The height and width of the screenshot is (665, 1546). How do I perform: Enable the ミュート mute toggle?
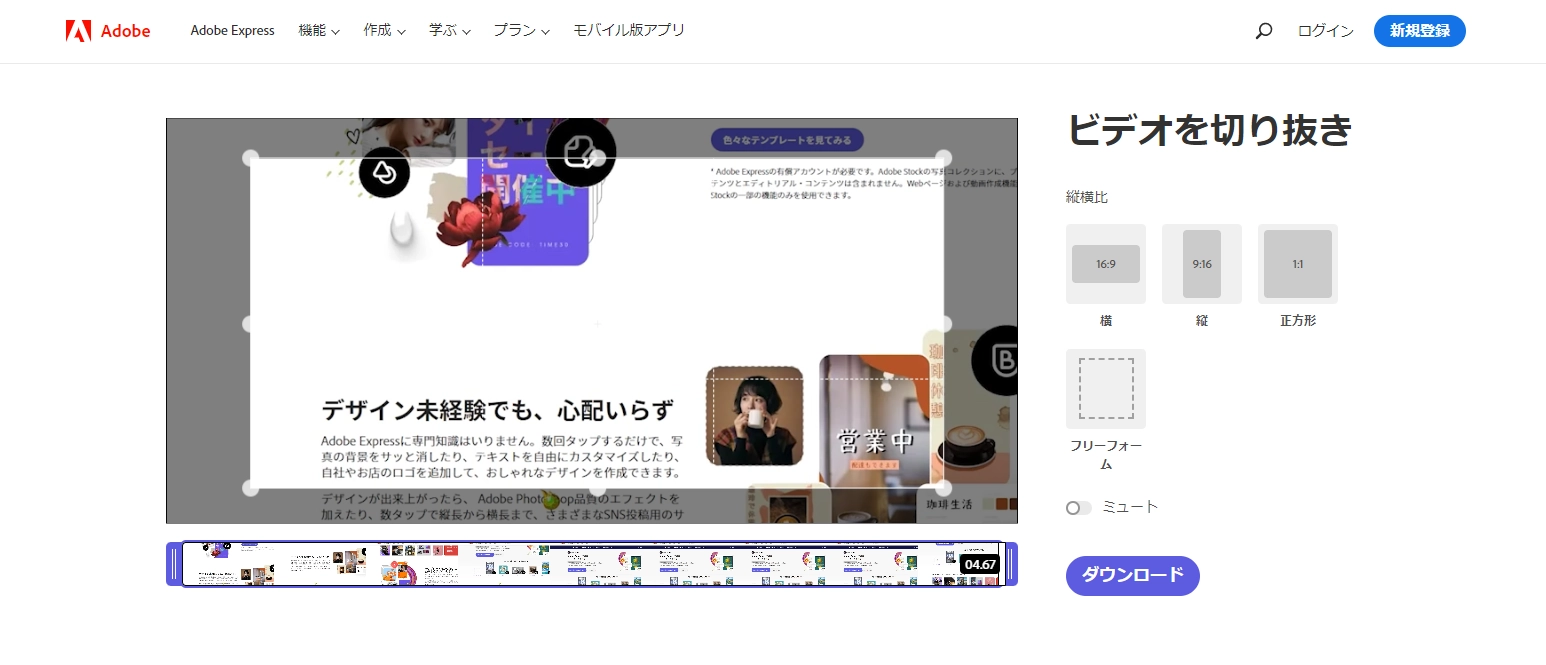pyautogui.click(x=1078, y=507)
